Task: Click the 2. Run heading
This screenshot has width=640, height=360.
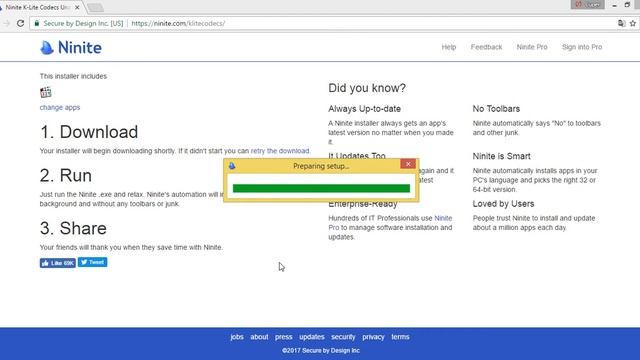Action: tap(66, 175)
